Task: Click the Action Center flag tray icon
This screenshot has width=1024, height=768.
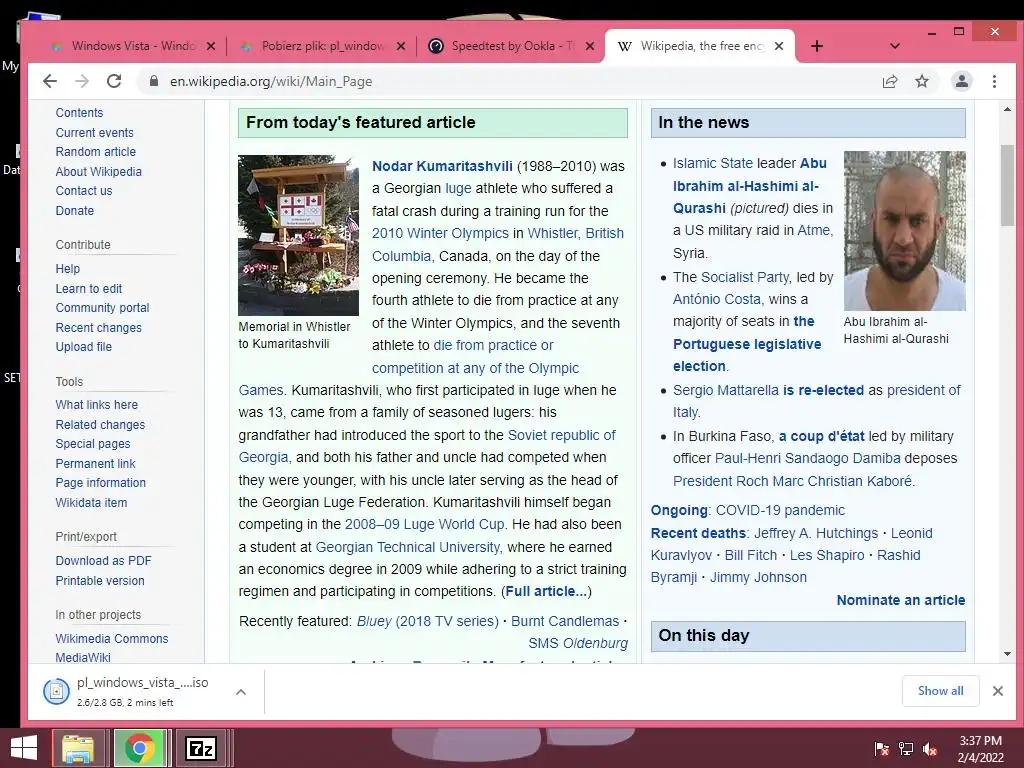Action: tap(882, 749)
